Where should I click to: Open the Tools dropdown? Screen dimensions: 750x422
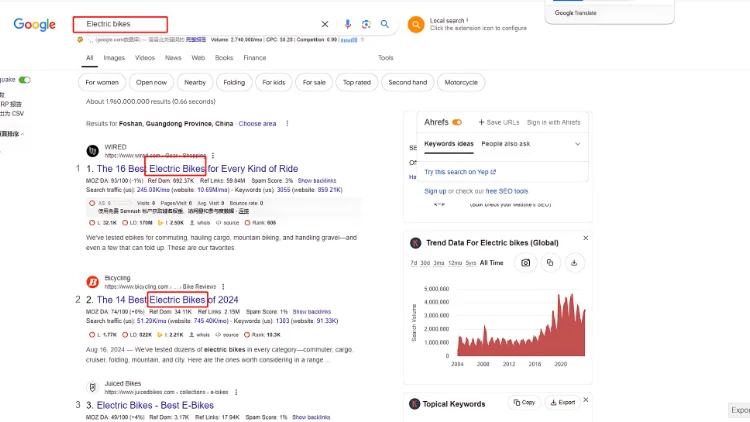click(386, 58)
